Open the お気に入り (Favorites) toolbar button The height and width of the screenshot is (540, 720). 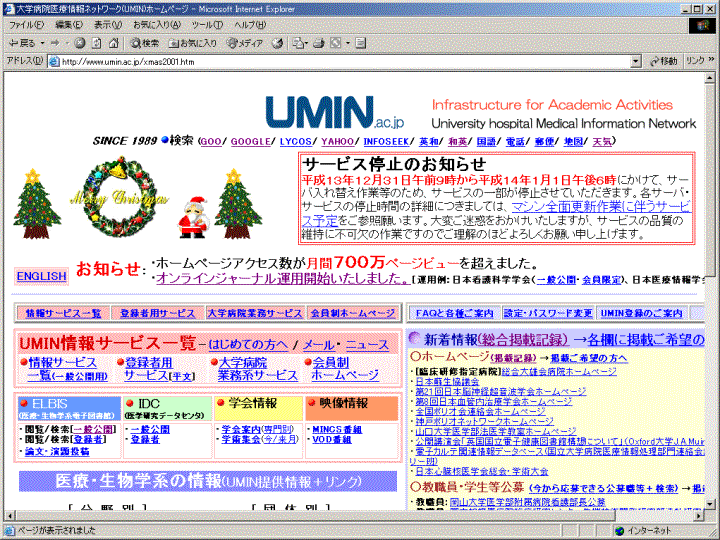192,43
